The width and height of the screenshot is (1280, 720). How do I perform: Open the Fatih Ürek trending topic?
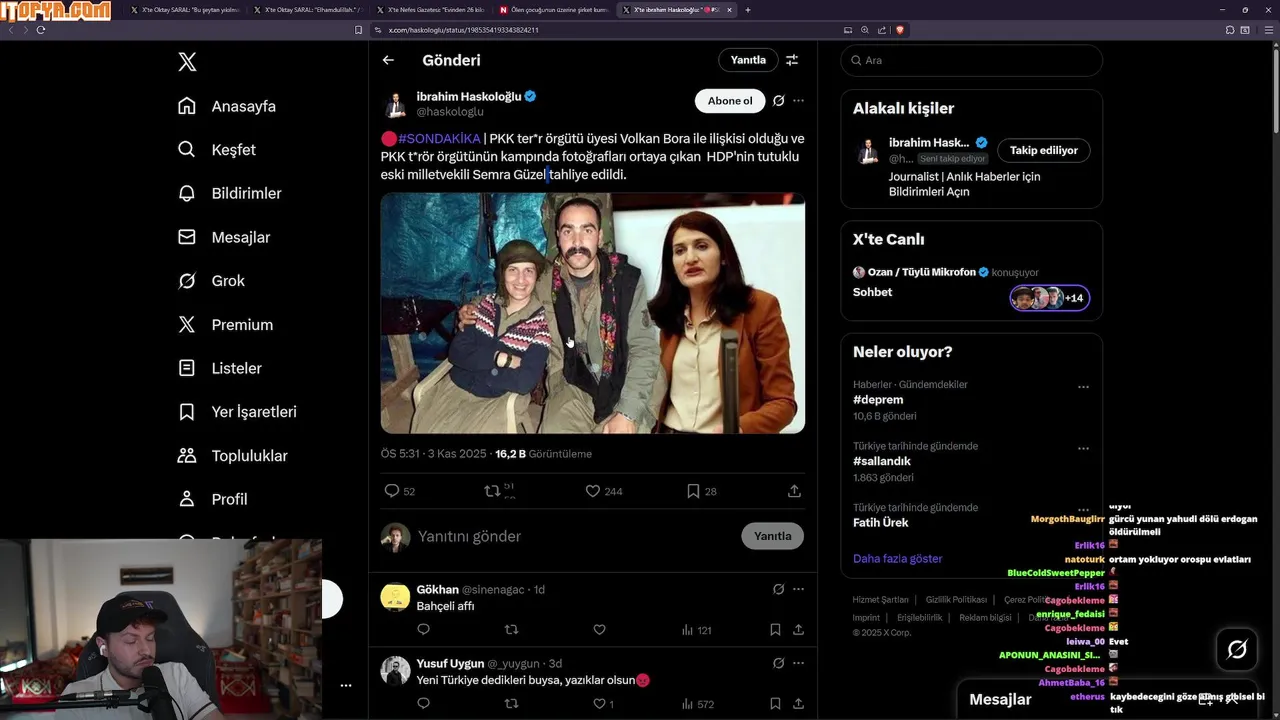[881, 523]
